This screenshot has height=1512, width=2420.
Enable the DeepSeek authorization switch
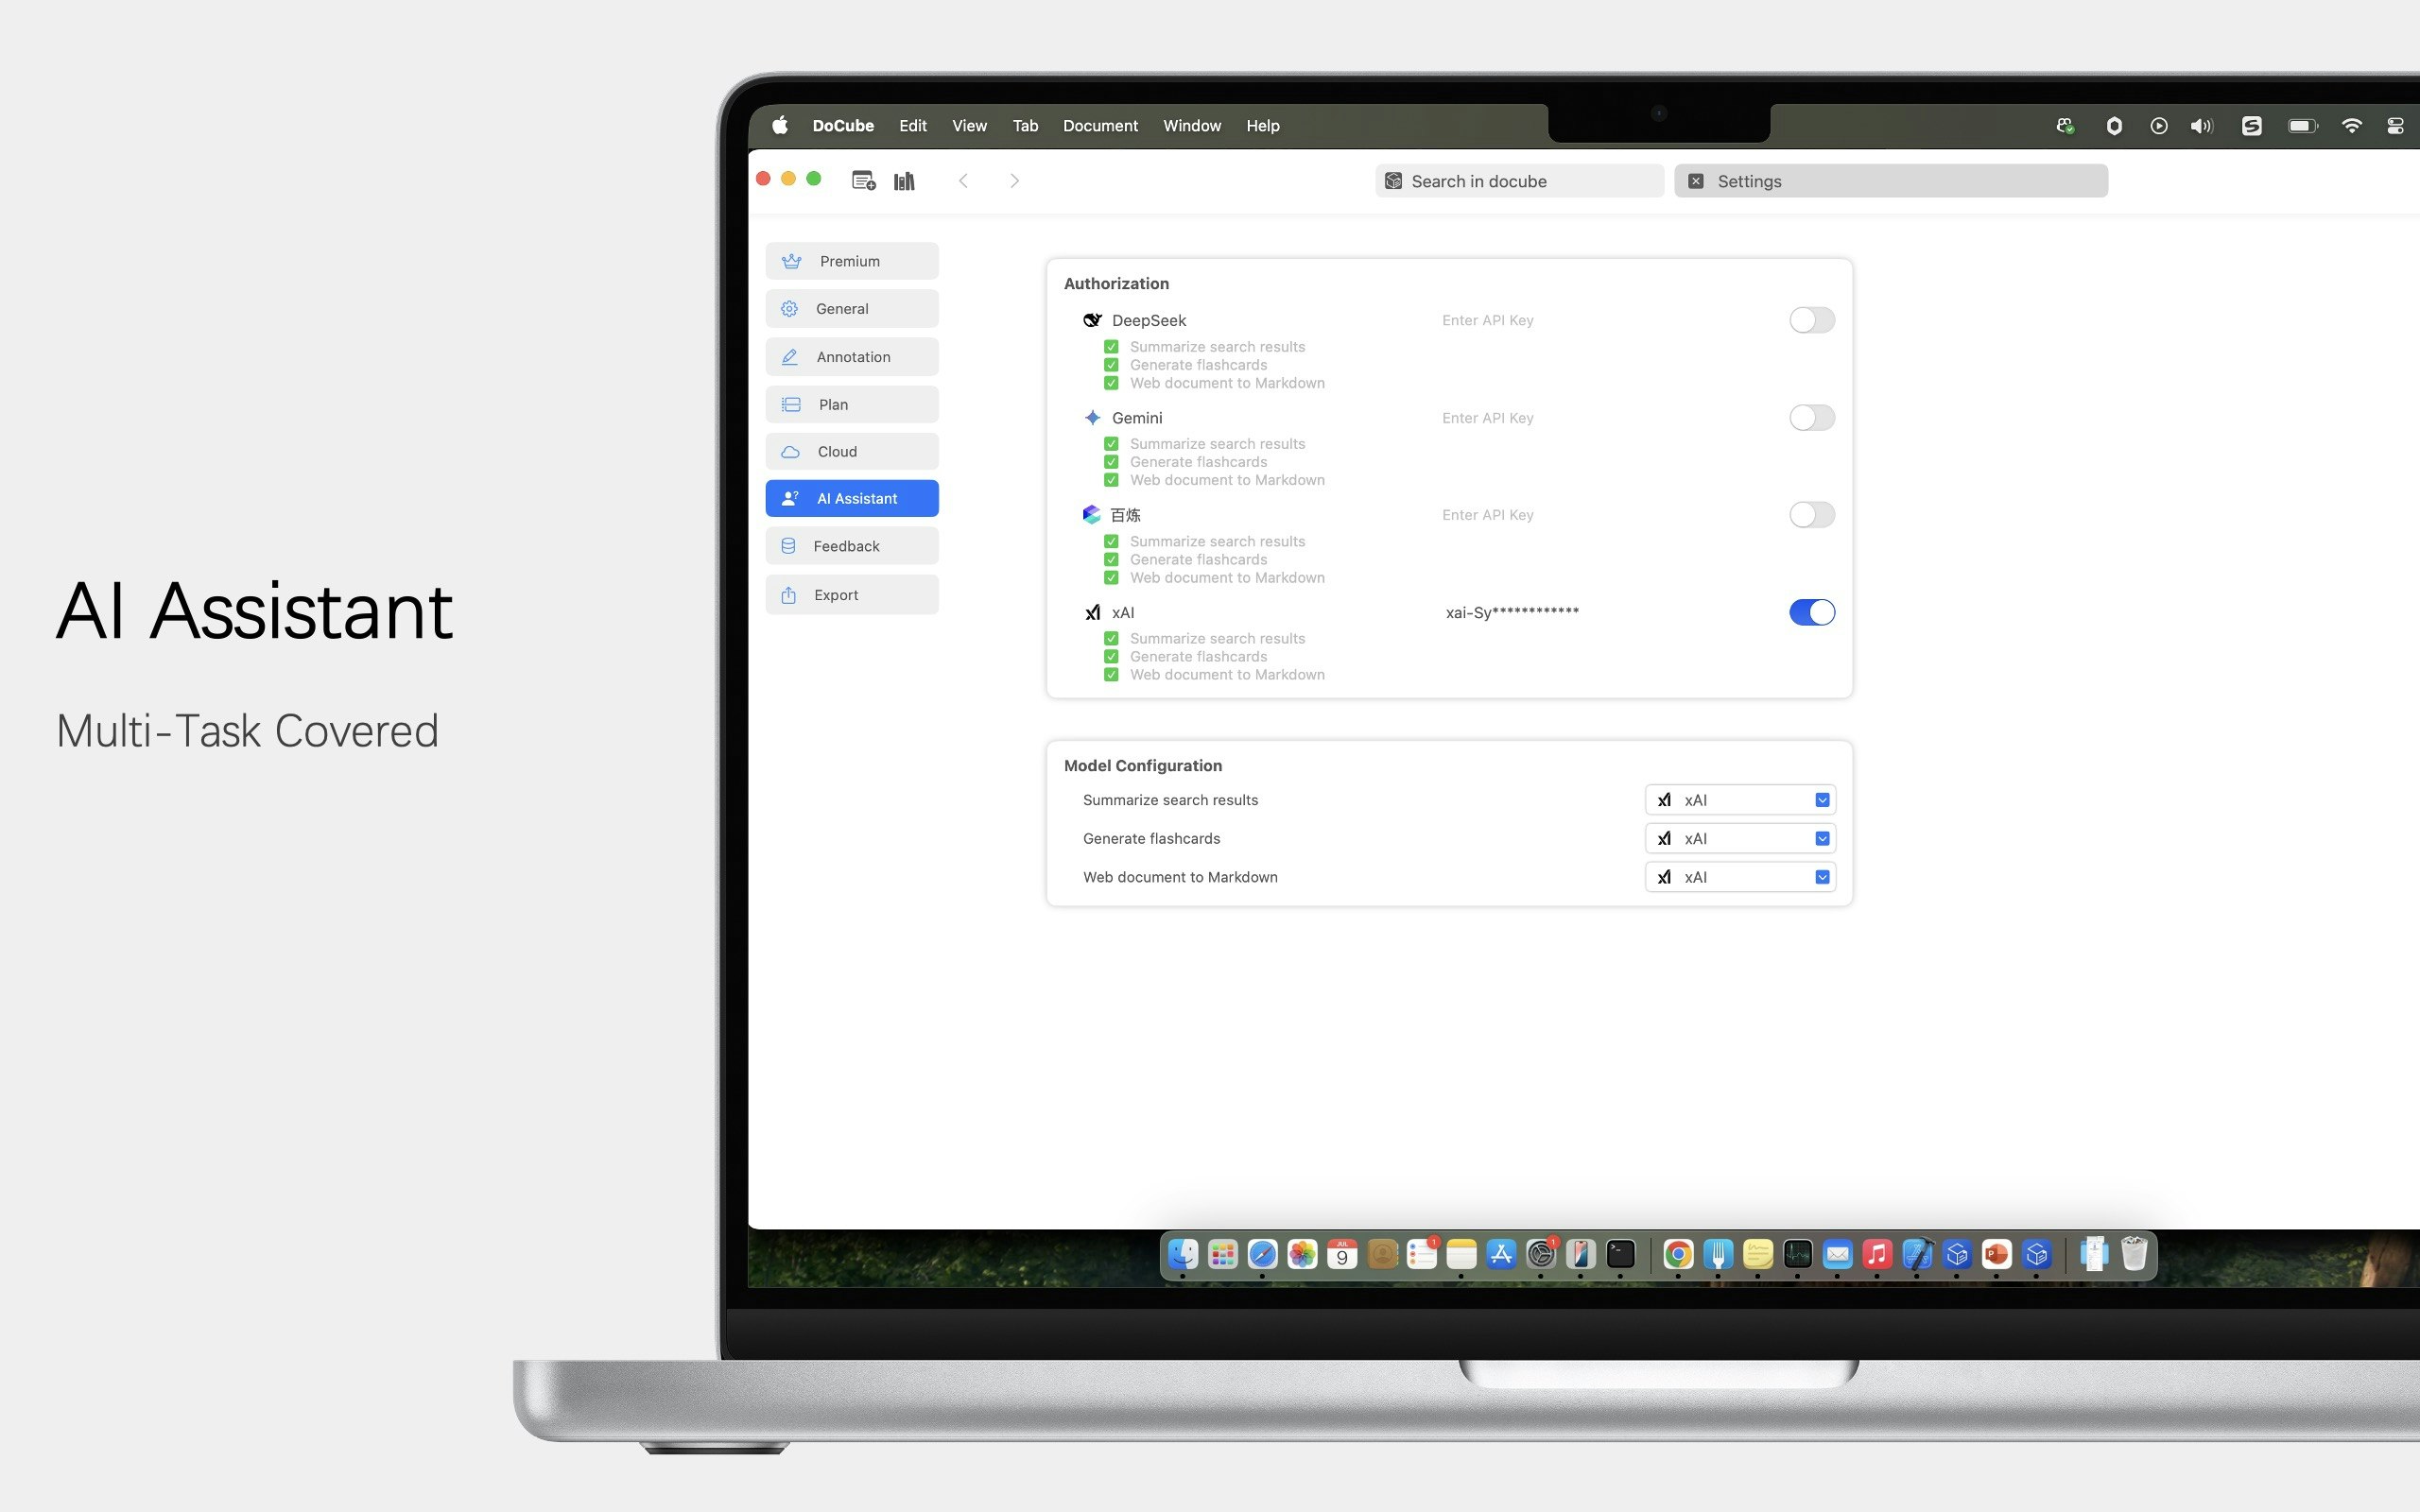(1811, 320)
